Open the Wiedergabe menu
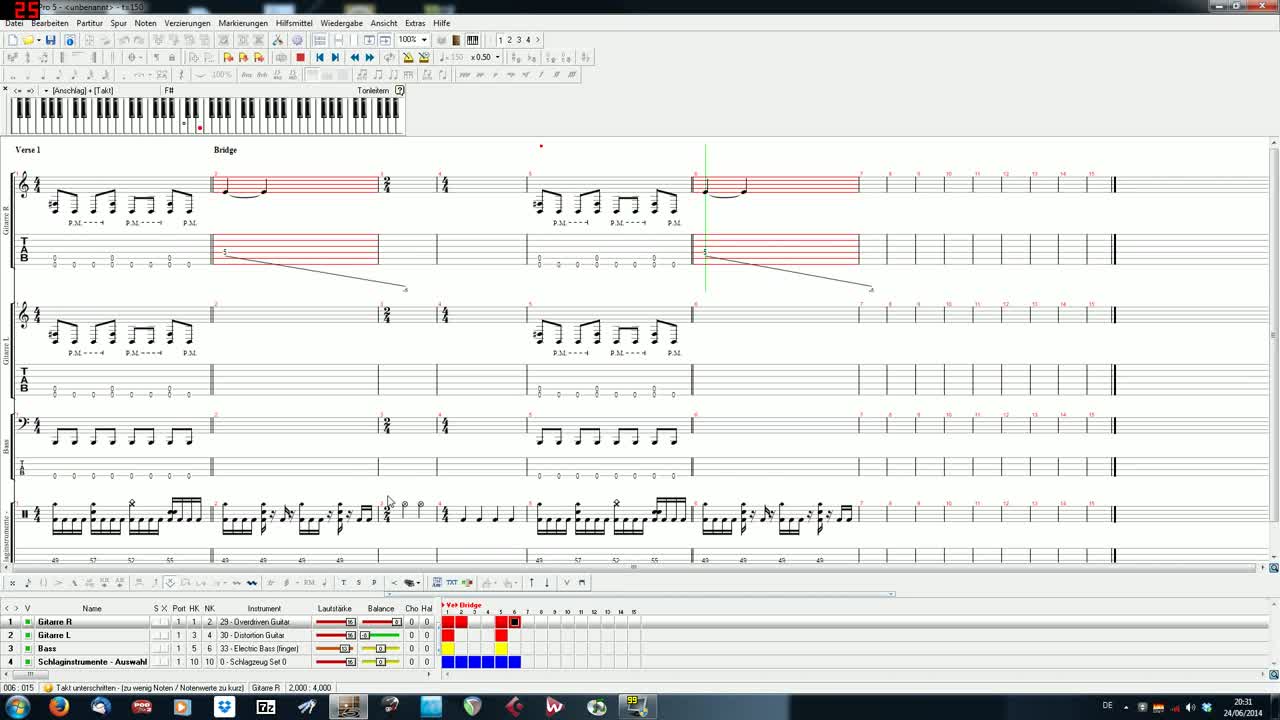1280x720 pixels. tap(342, 23)
